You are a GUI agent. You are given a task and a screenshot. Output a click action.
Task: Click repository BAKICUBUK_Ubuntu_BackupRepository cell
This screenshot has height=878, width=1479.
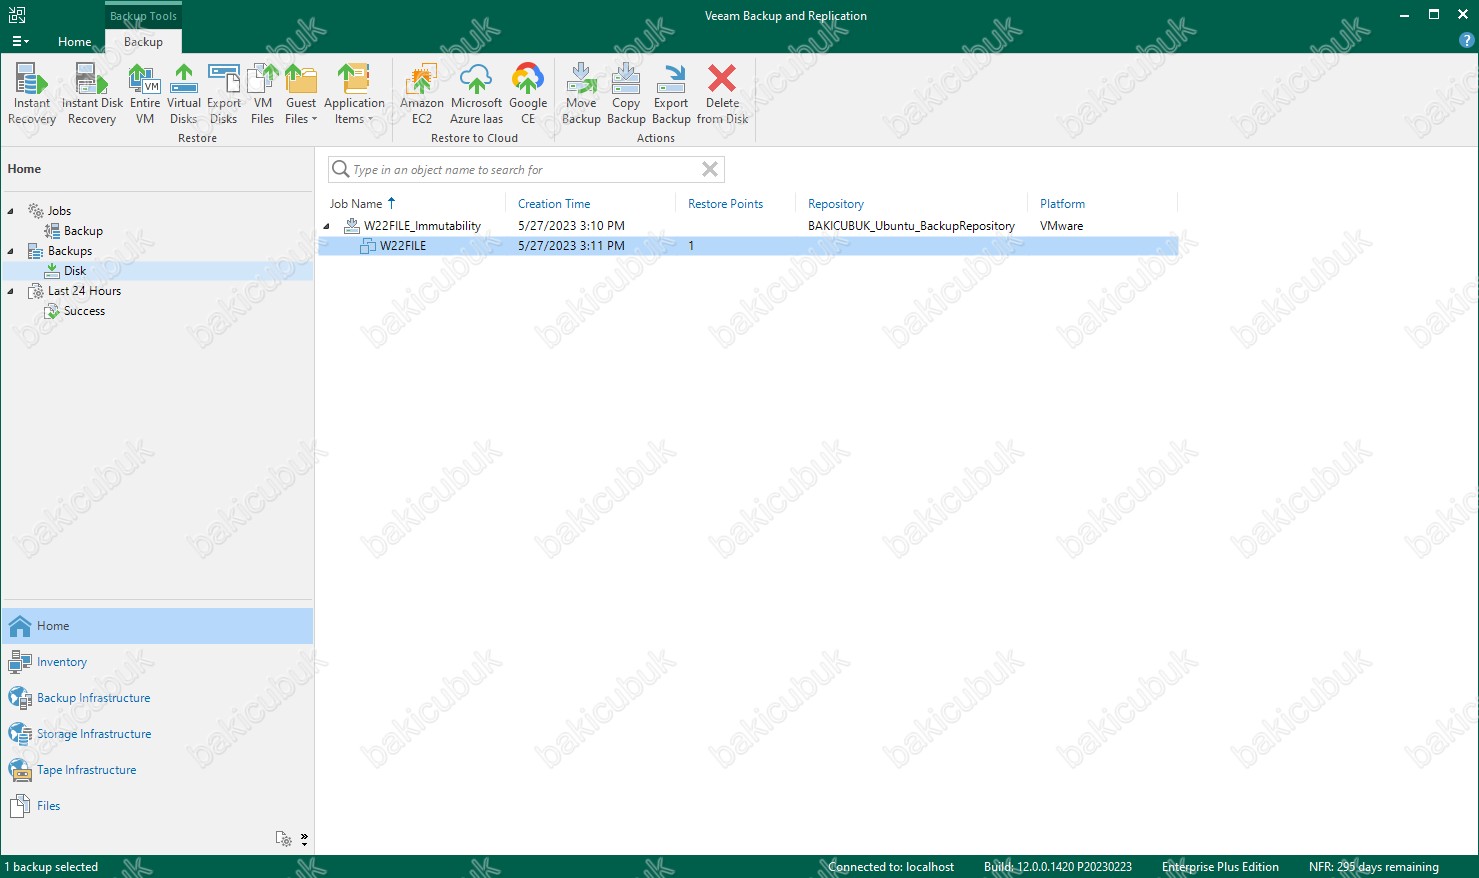click(911, 226)
